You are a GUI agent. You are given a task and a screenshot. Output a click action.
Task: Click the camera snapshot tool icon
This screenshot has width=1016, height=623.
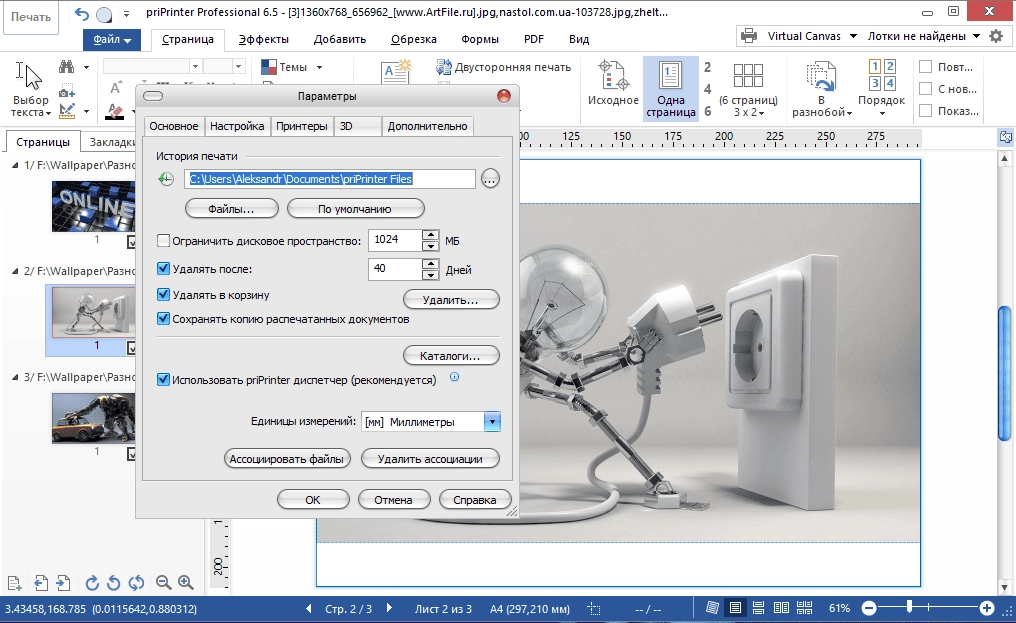[66, 91]
